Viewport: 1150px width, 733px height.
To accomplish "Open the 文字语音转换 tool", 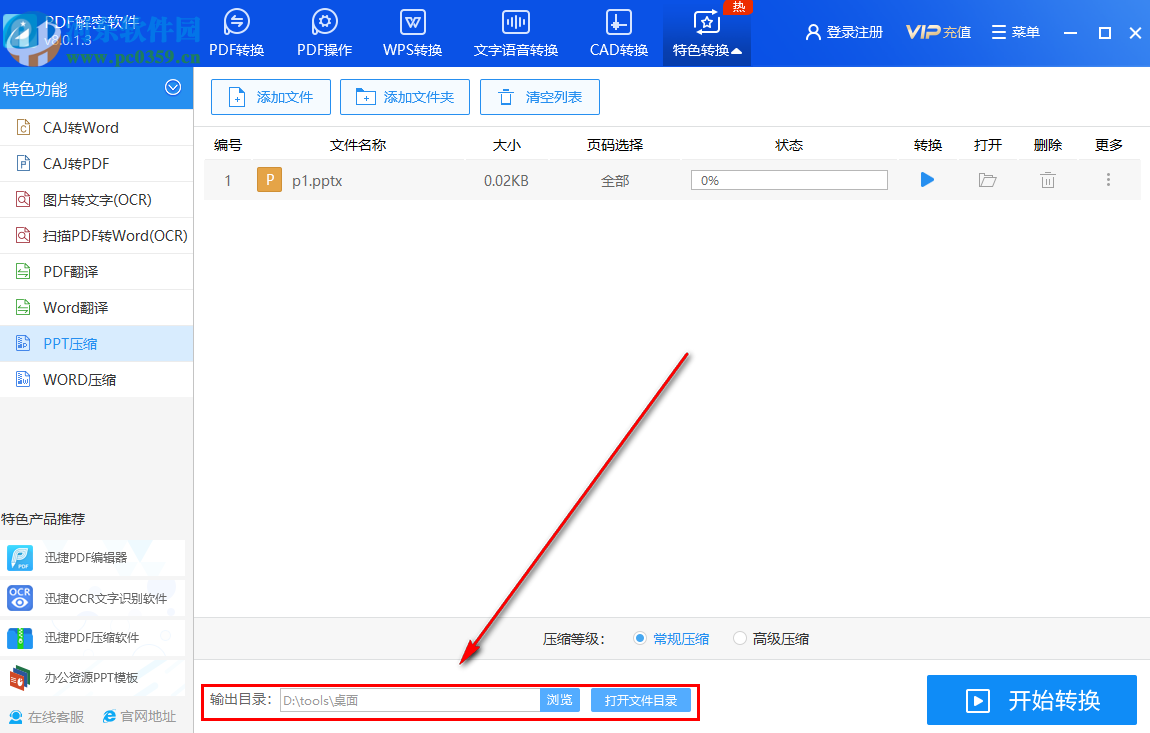I will point(515,32).
